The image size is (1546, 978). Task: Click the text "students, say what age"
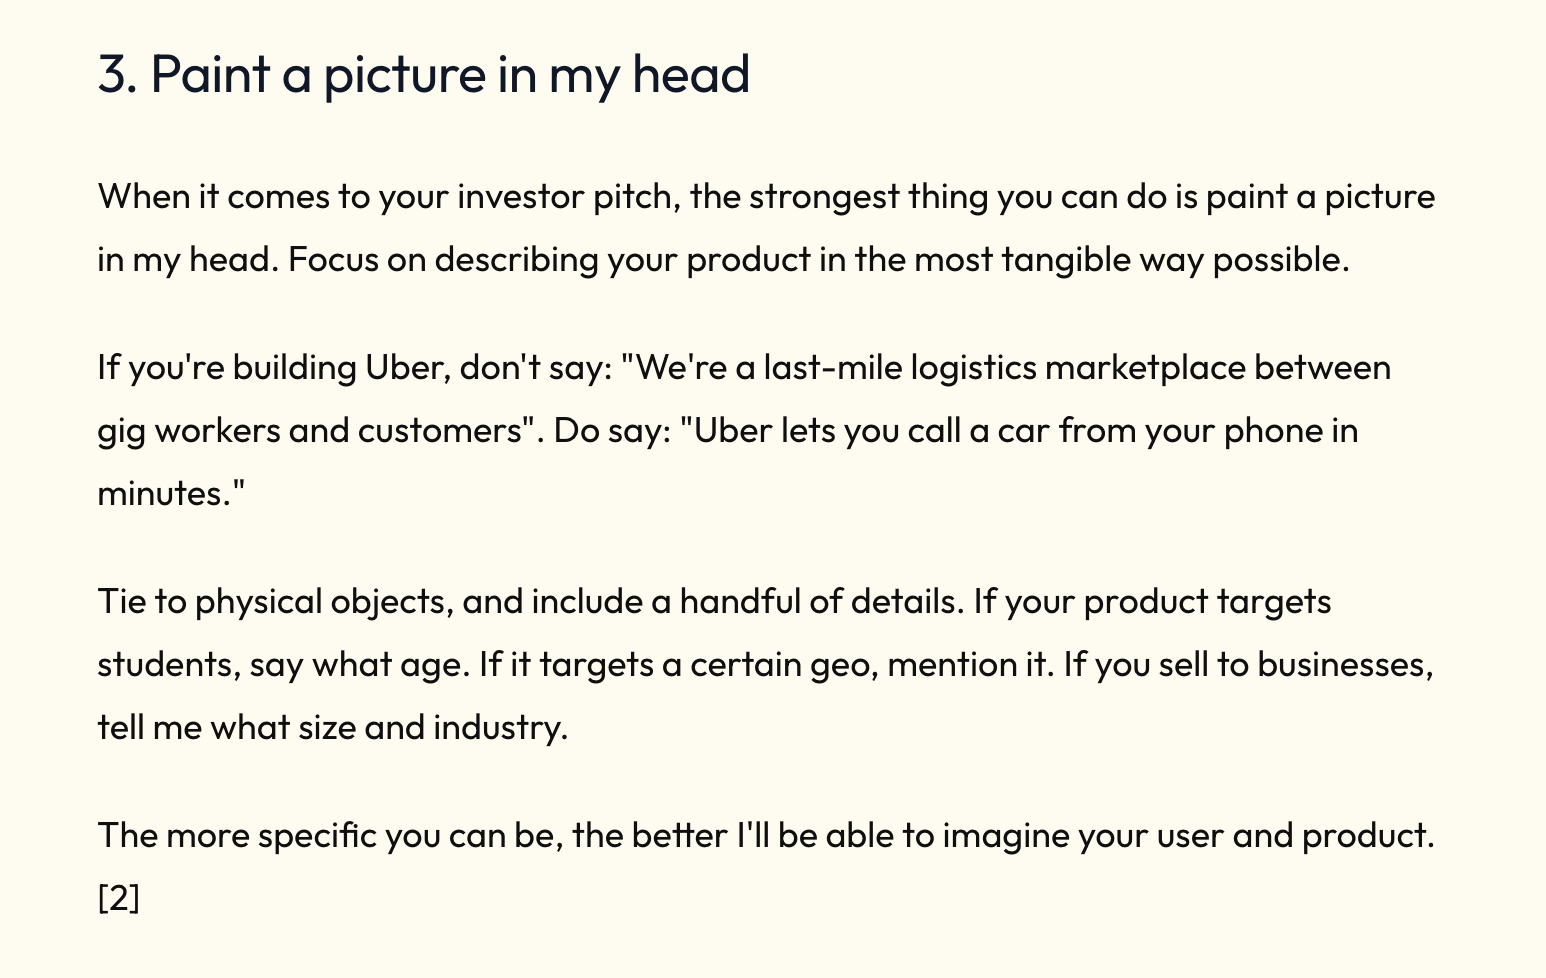[283, 665]
